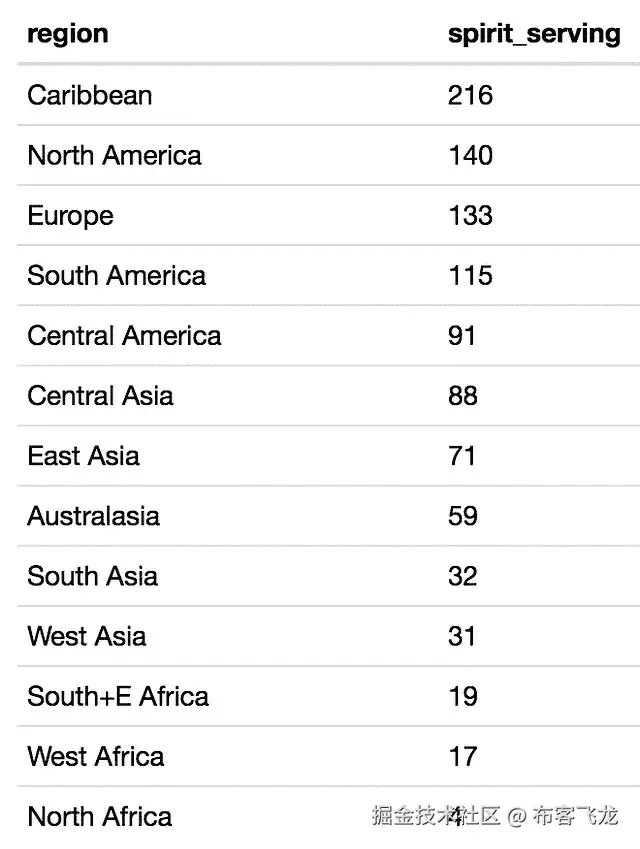Click the Central America cell
640x849 pixels.
pos(124,336)
